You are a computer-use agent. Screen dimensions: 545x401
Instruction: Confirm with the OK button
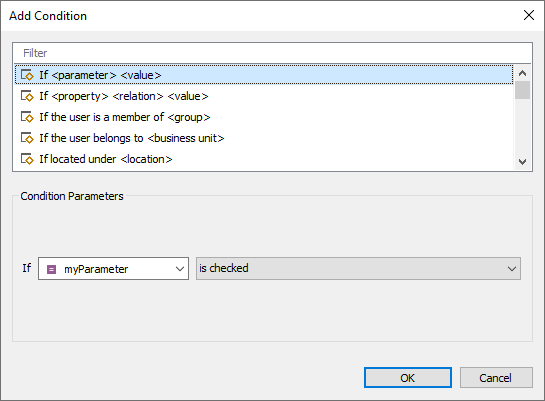[x=408, y=378]
